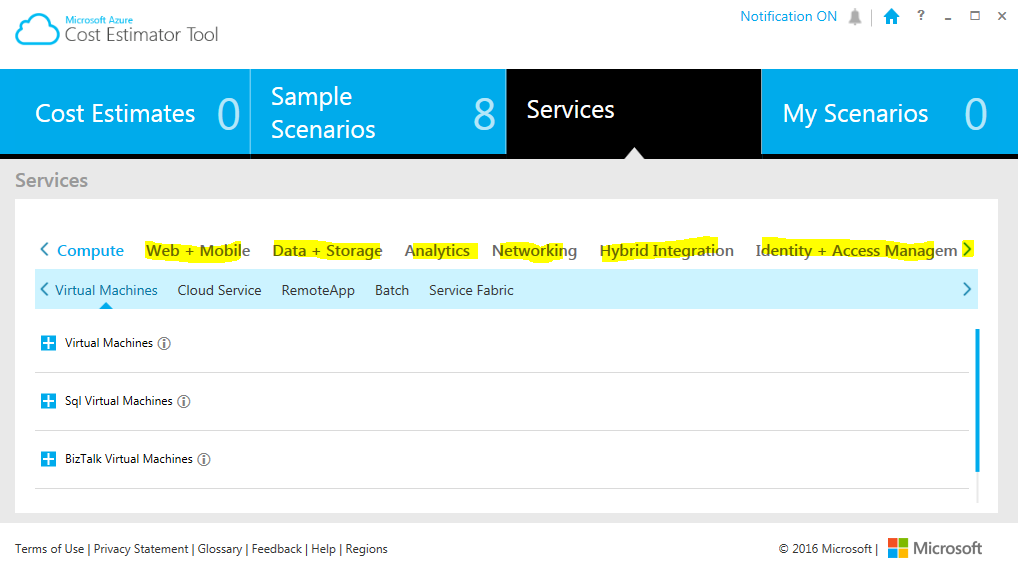
Task: Expand the BizTalk Virtual Machines plus row
Action: [x=48, y=459]
